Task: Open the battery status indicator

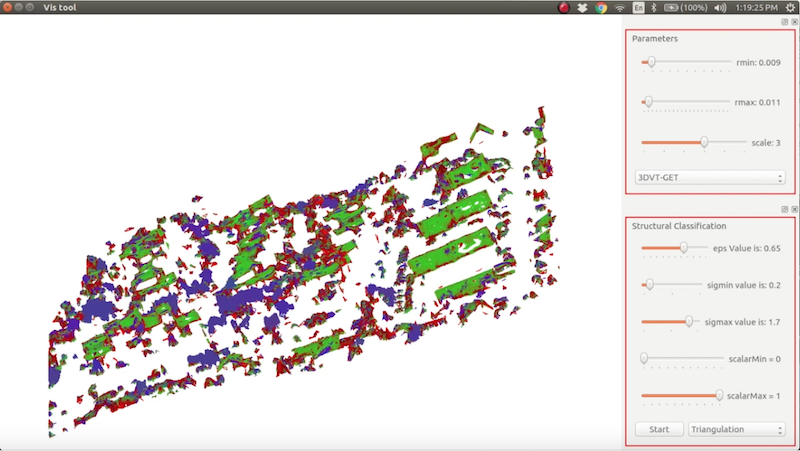Action: [686, 8]
